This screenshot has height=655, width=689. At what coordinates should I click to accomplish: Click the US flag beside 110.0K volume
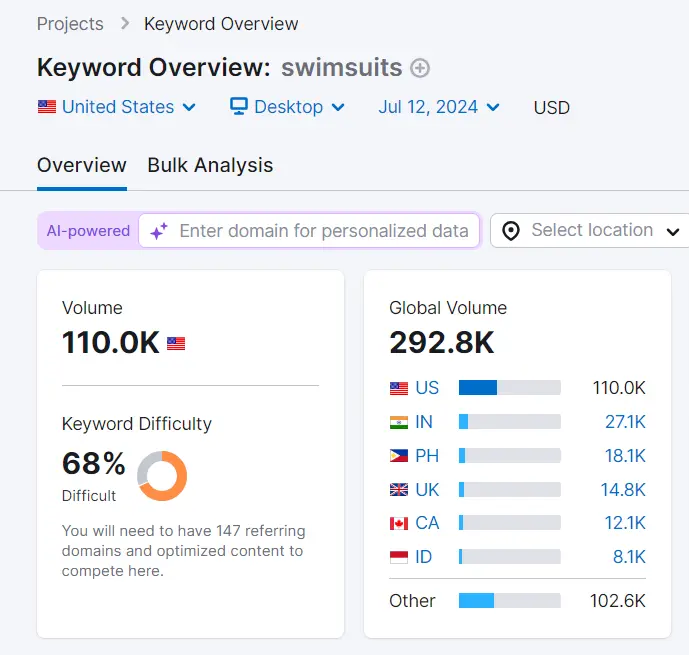coord(176,344)
